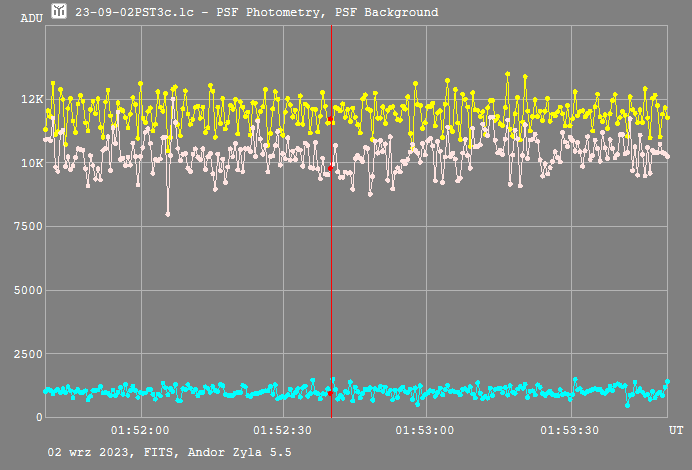Click the '10K' y-axis label
The width and height of the screenshot is (692, 470).
[x=32, y=163]
